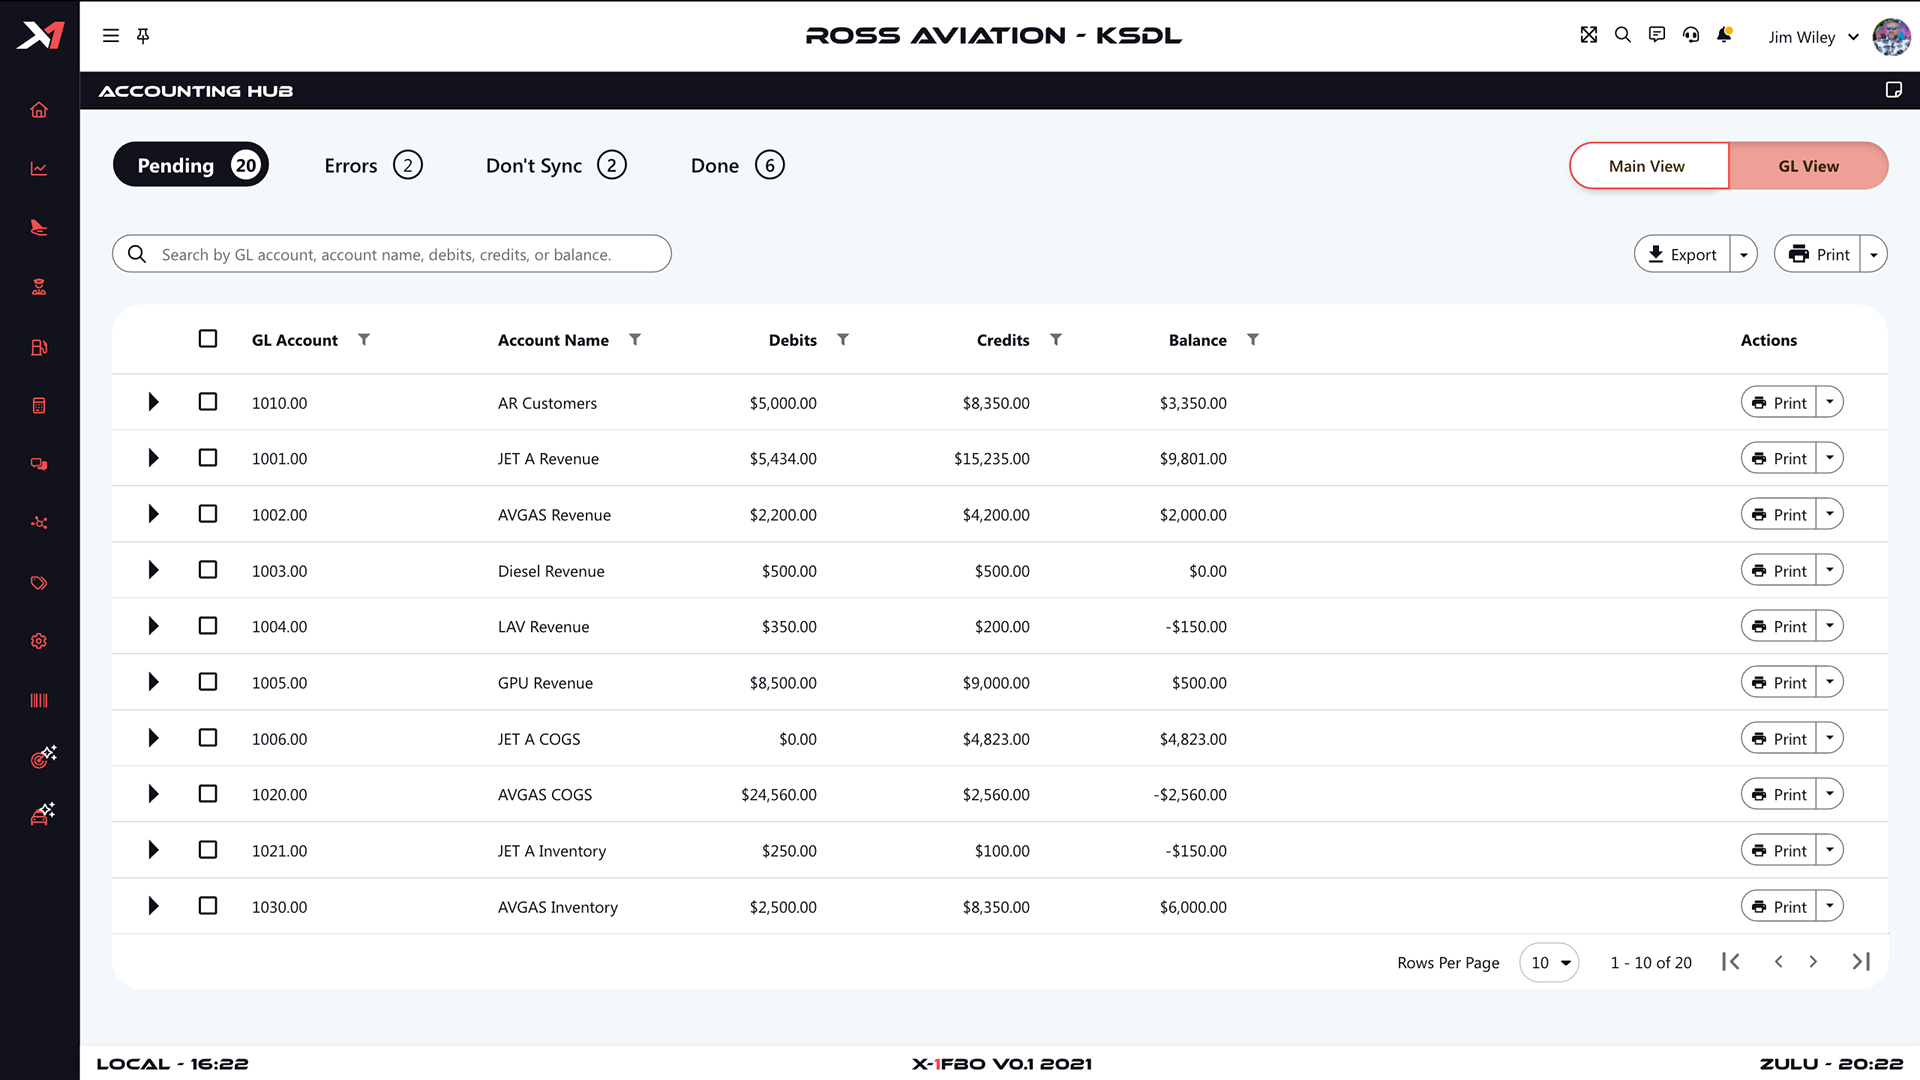
Task: Check the box for 1020.00 AVGAS COGS
Action: 208,794
